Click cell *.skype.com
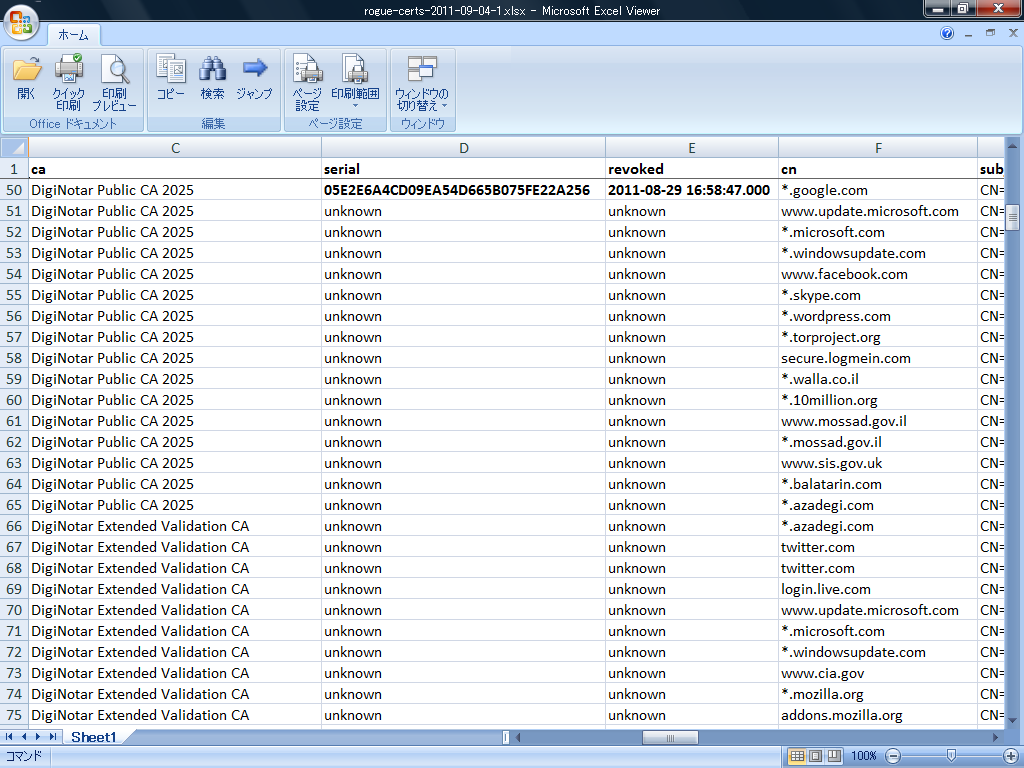 [x=878, y=295]
